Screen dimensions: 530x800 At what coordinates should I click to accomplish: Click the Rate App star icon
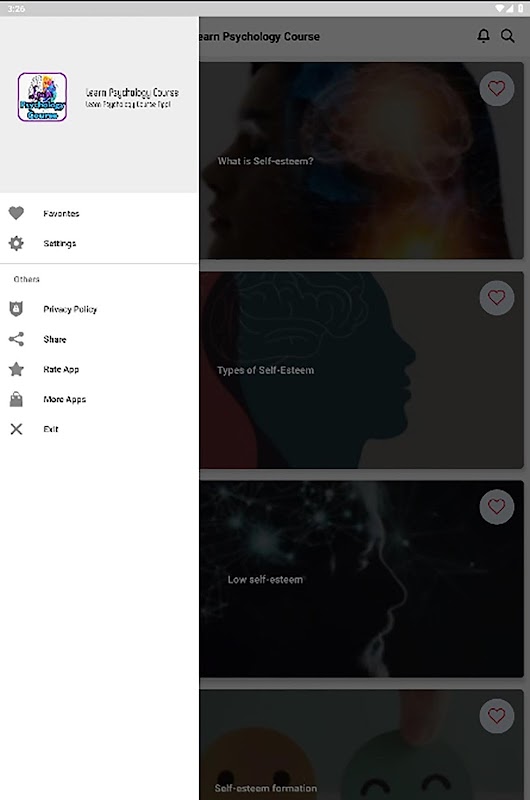tap(16, 369)
